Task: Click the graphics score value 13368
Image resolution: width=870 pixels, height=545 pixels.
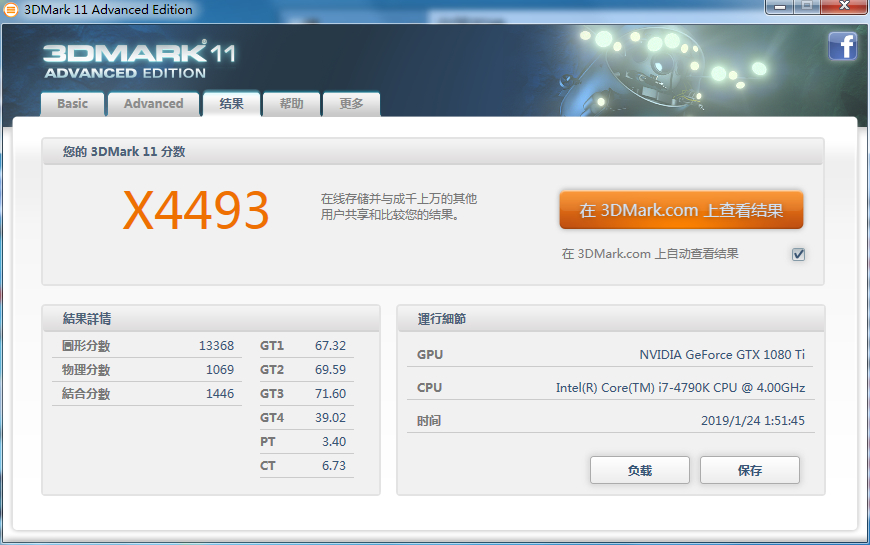Action: [216, 346]
